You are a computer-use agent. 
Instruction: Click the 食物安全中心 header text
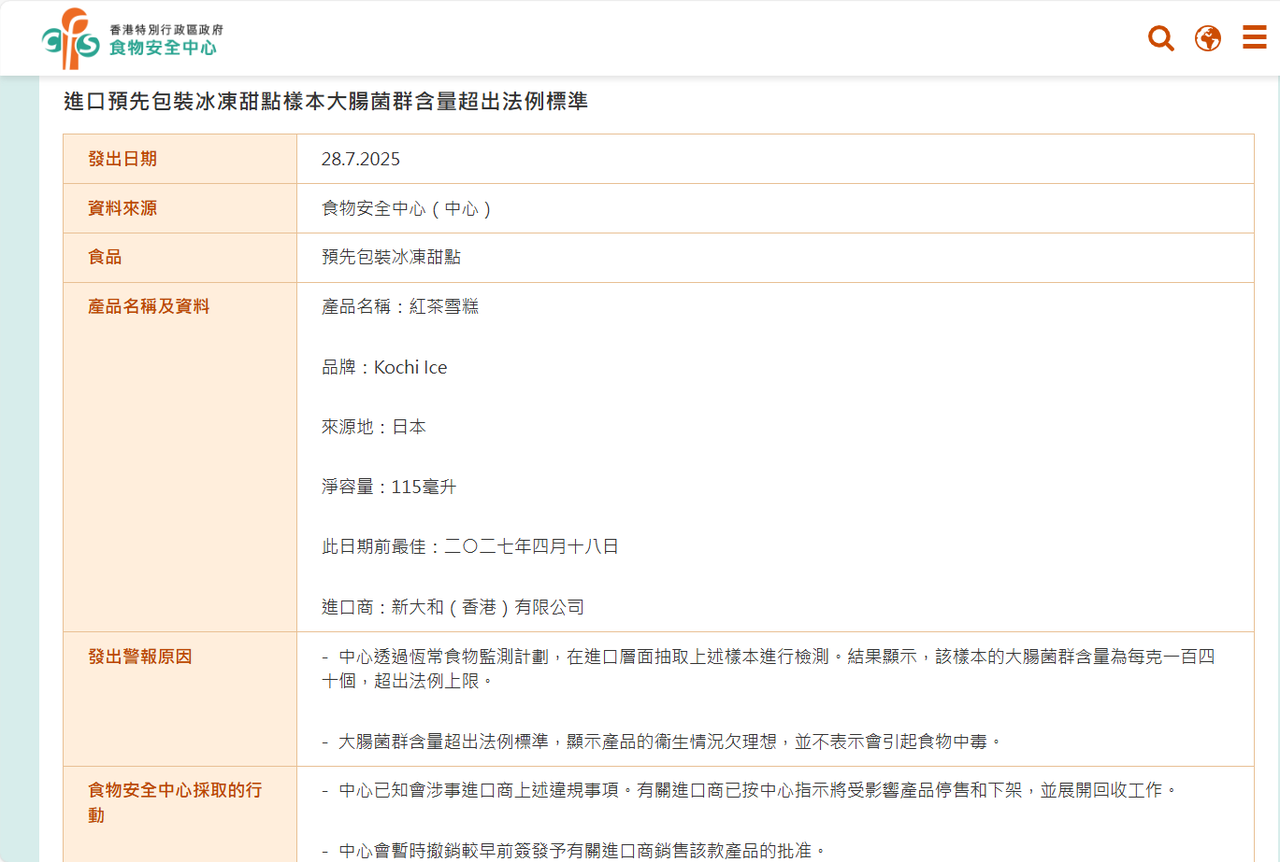tap(163, 47)
